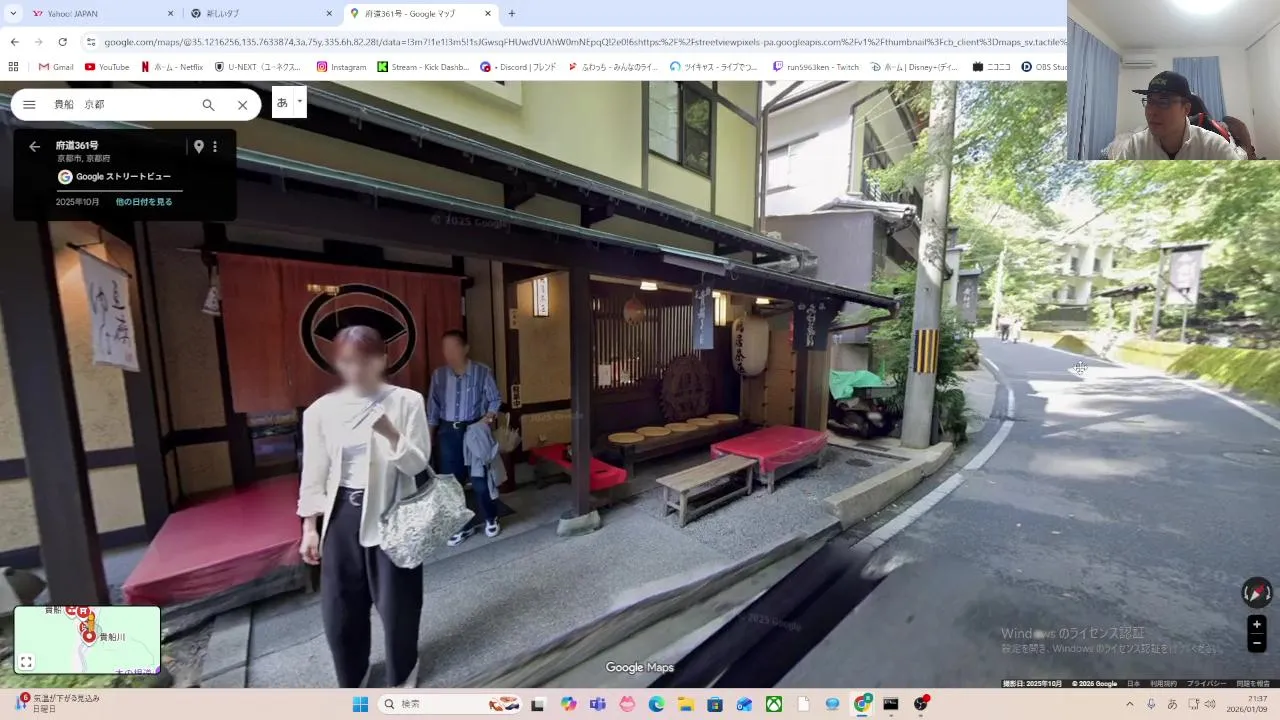Click 利用規約 in the footer

(x=1163, y=684)
